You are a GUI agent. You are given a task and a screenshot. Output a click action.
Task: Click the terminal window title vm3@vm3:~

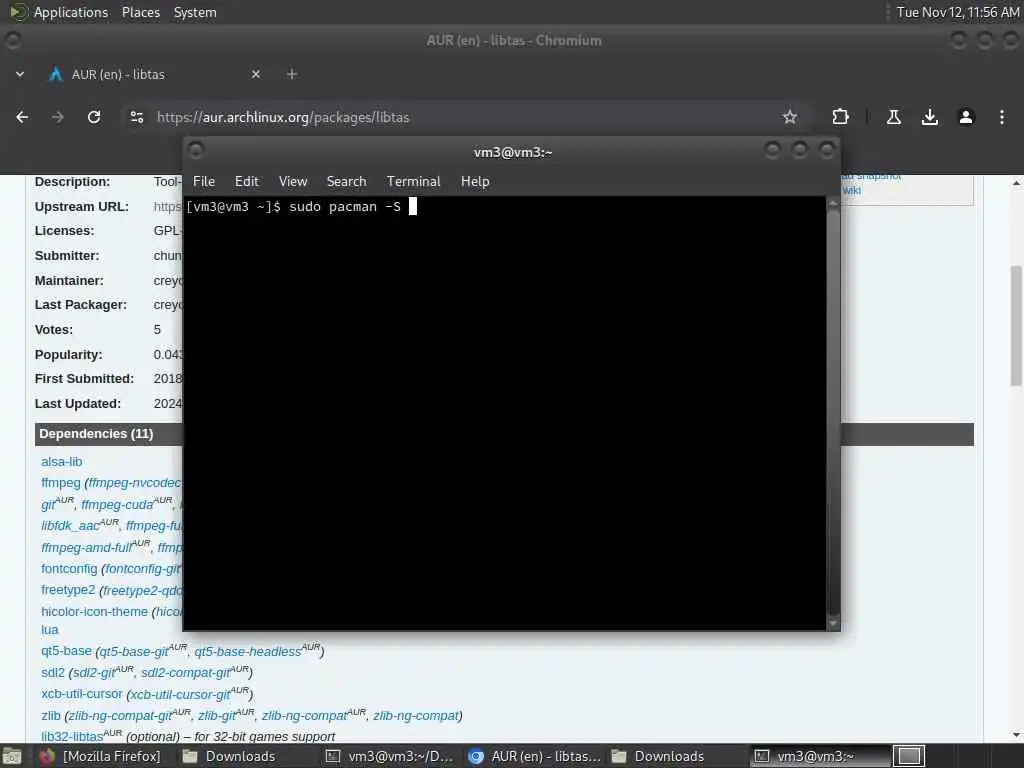513,152
